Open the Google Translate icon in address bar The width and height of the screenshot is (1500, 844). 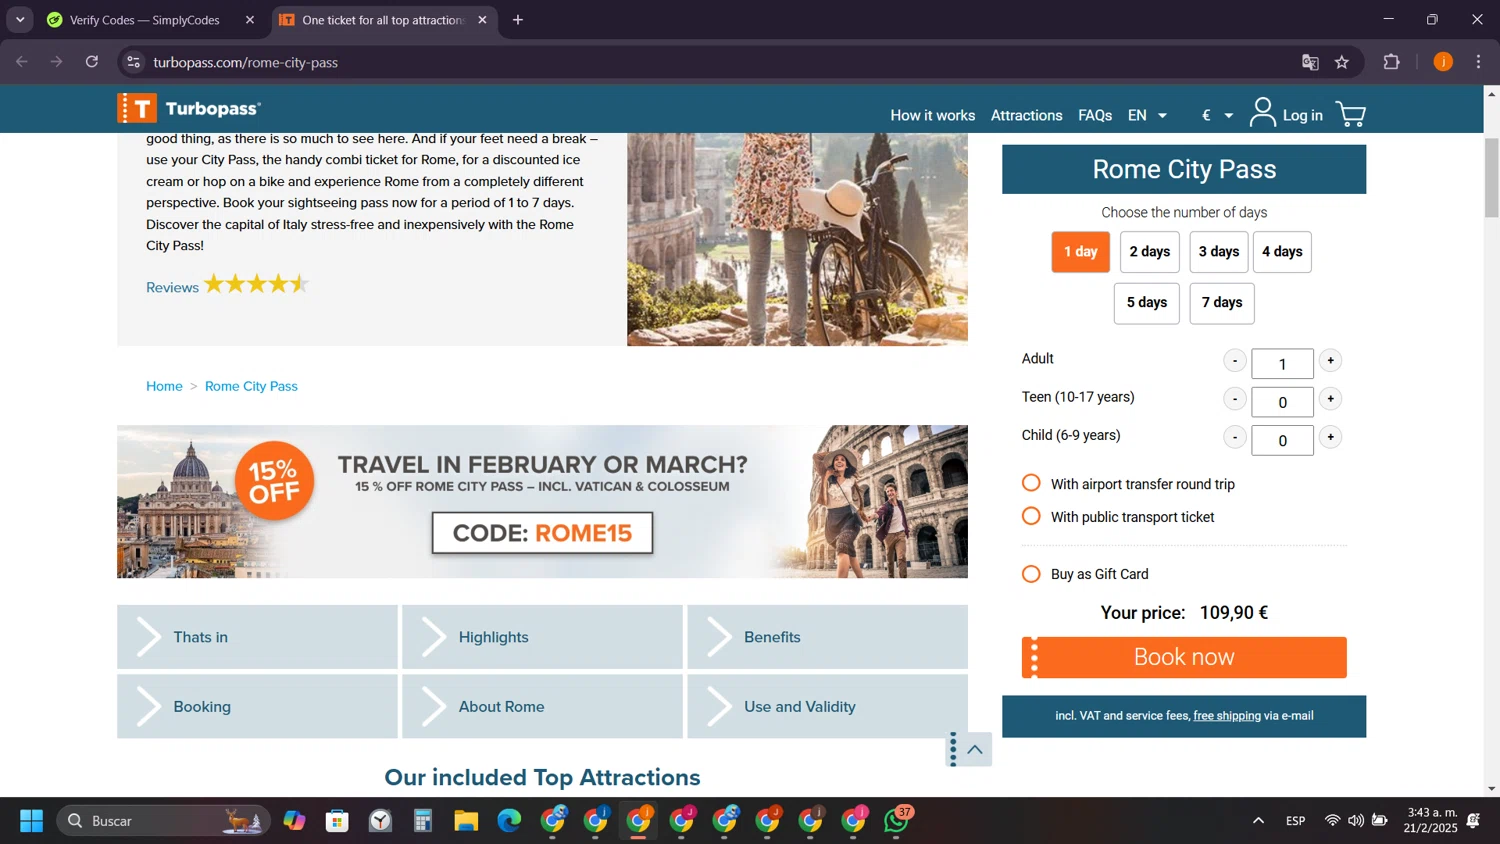click(x=1310, y=62)
